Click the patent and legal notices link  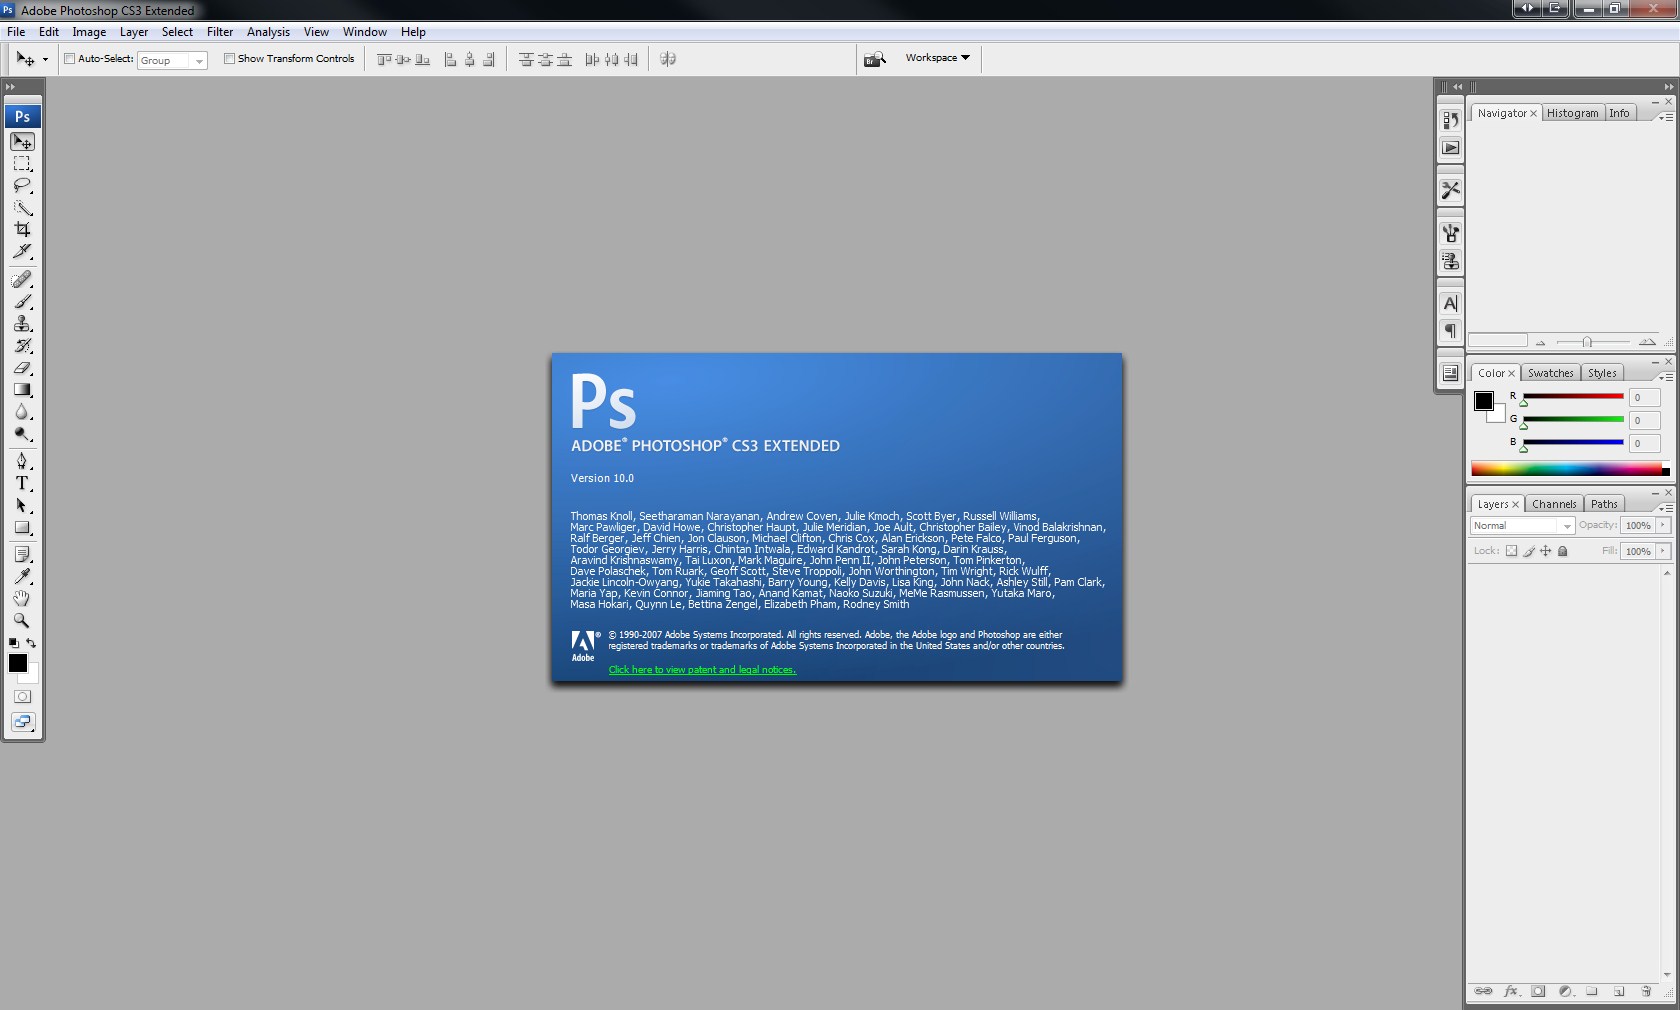pos(702,670)
